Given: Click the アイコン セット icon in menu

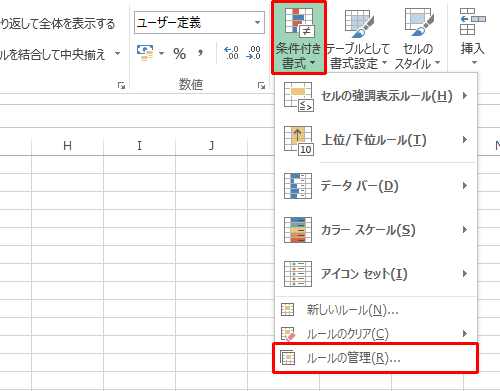Looking at the screenshot, I should tap(298, 274).
